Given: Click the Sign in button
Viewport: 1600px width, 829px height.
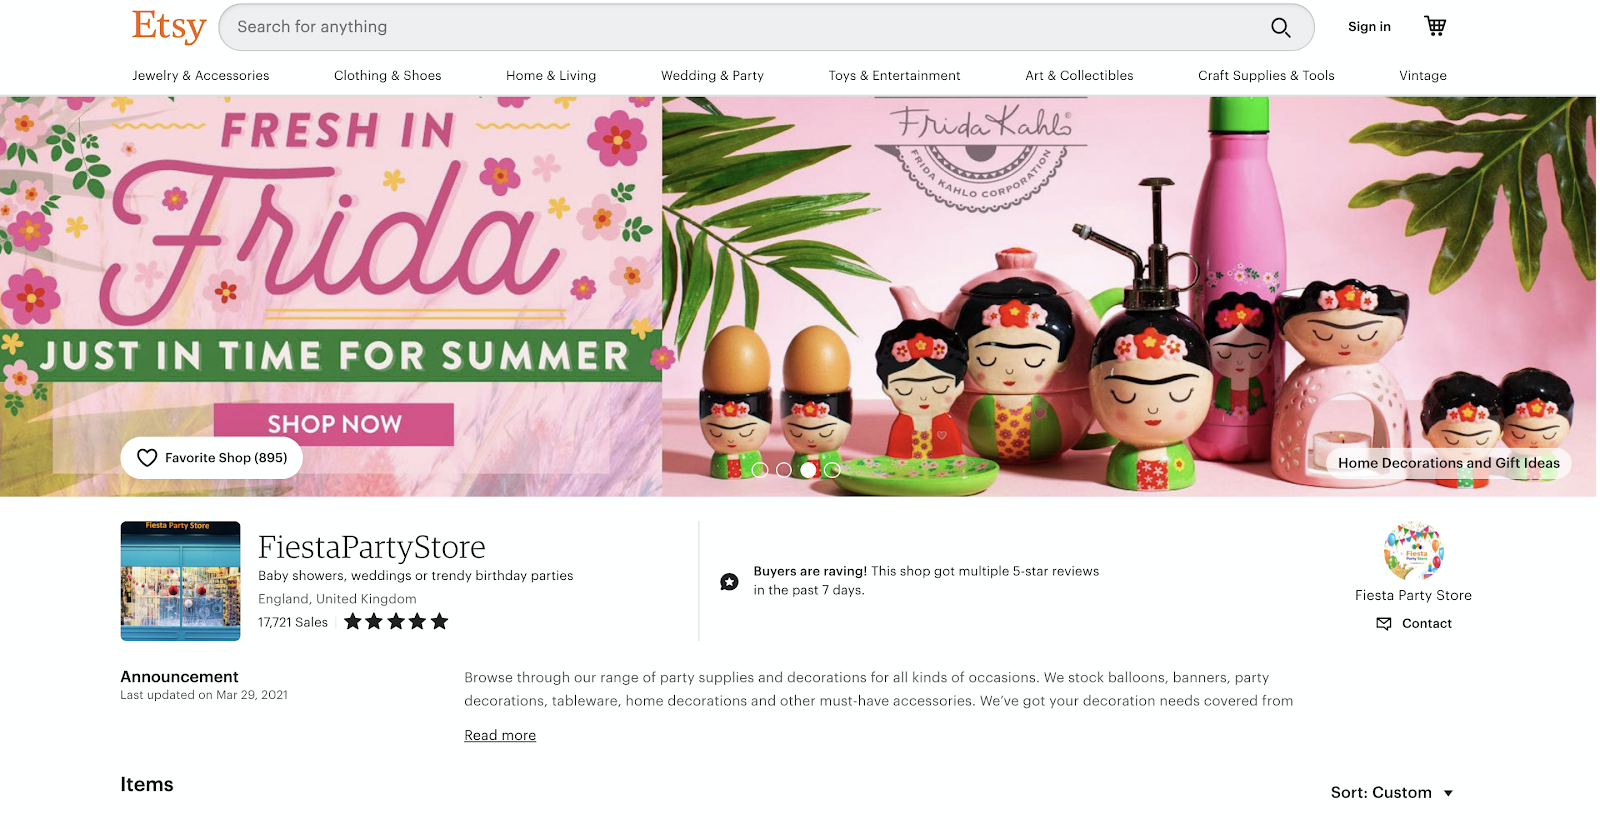Looking at the screenshot, I should click(x=1369, y=27).
